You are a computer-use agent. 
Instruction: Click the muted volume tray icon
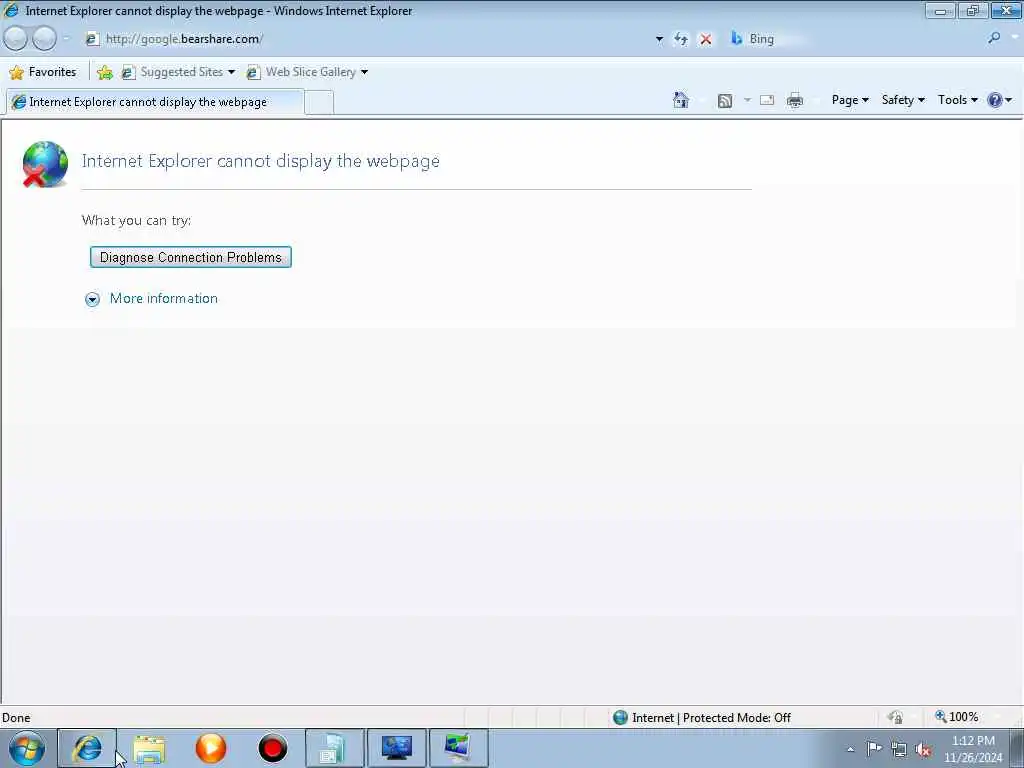(923, 750)
